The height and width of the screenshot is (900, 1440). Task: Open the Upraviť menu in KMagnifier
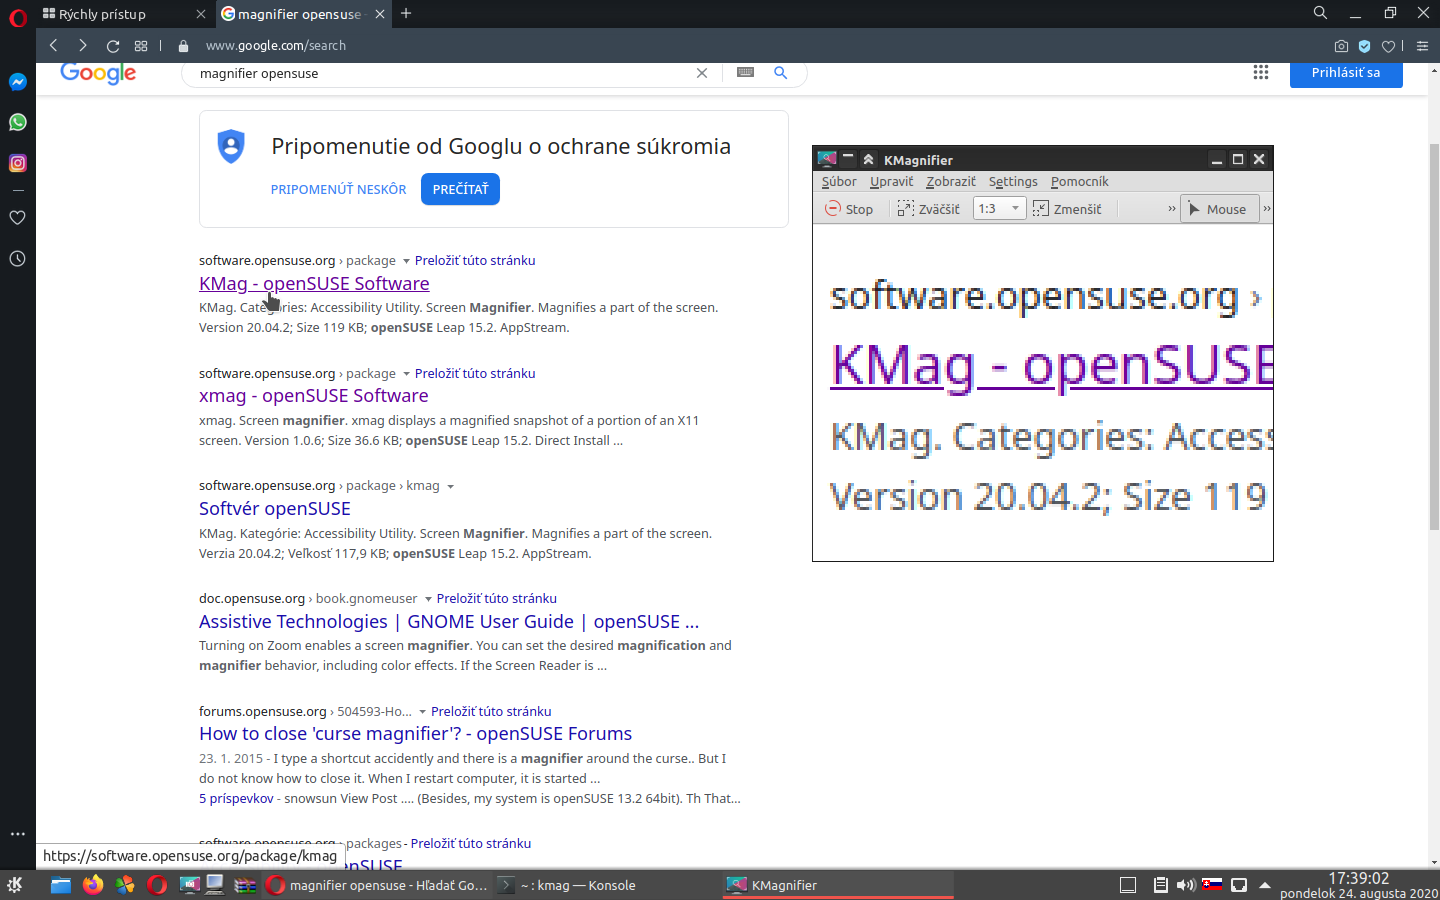click(x=891, y=181)
